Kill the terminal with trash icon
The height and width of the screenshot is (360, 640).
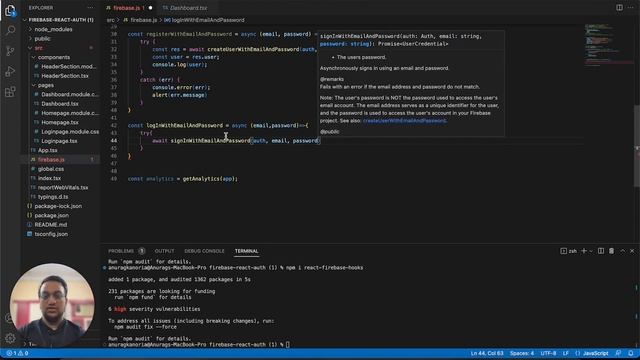[611, 251]
